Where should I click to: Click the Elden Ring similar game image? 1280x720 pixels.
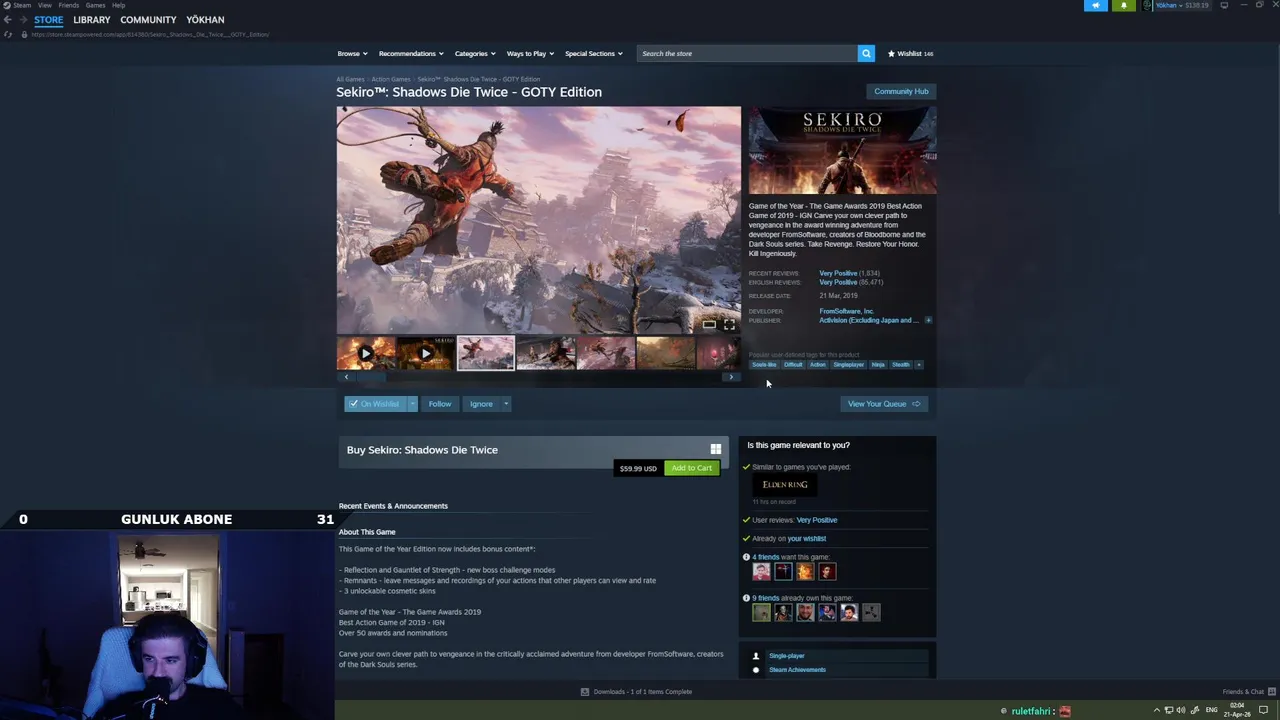pyautogui.click(x=785, y=484)
